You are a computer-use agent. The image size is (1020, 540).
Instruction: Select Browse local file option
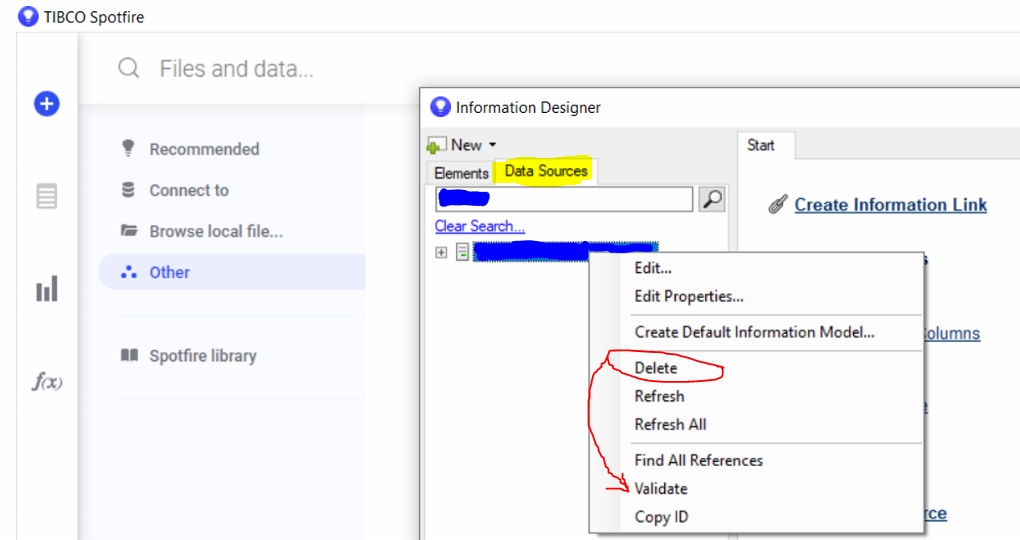[215, 231]
